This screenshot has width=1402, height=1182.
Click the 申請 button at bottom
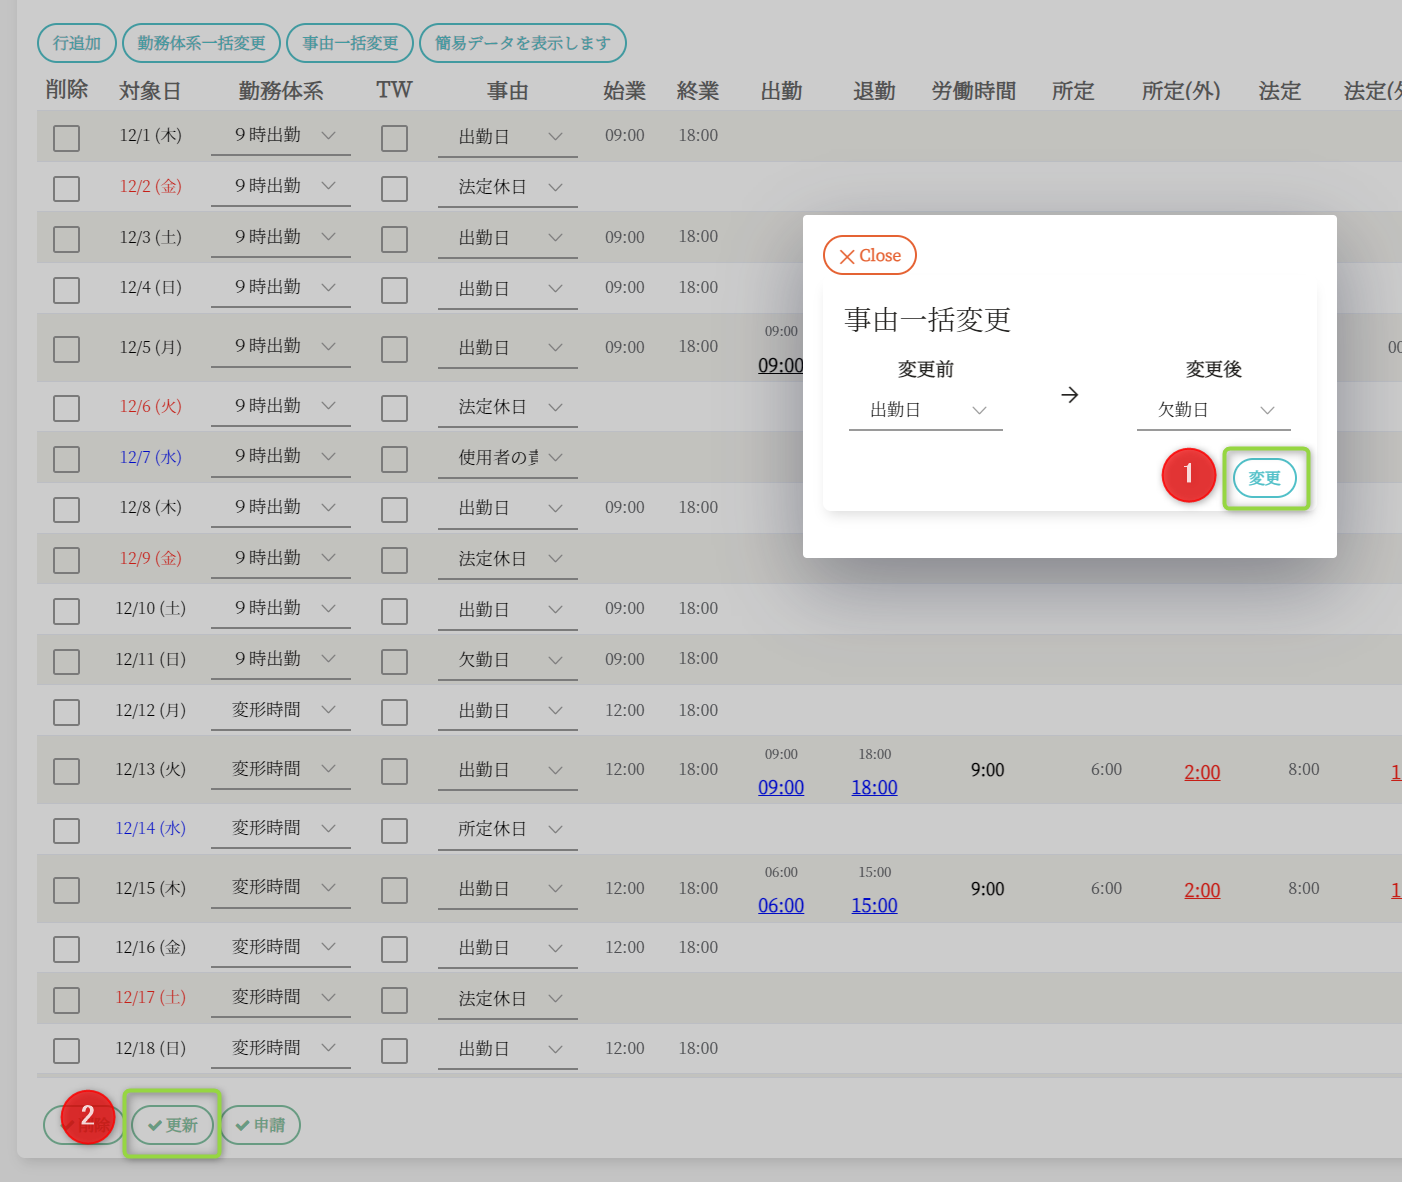[260, 1125]
